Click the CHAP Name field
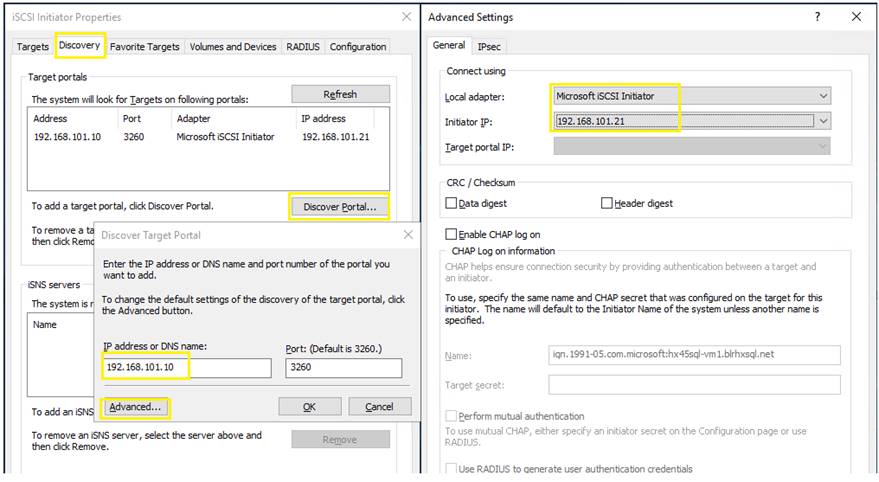 tap(695, 355)
